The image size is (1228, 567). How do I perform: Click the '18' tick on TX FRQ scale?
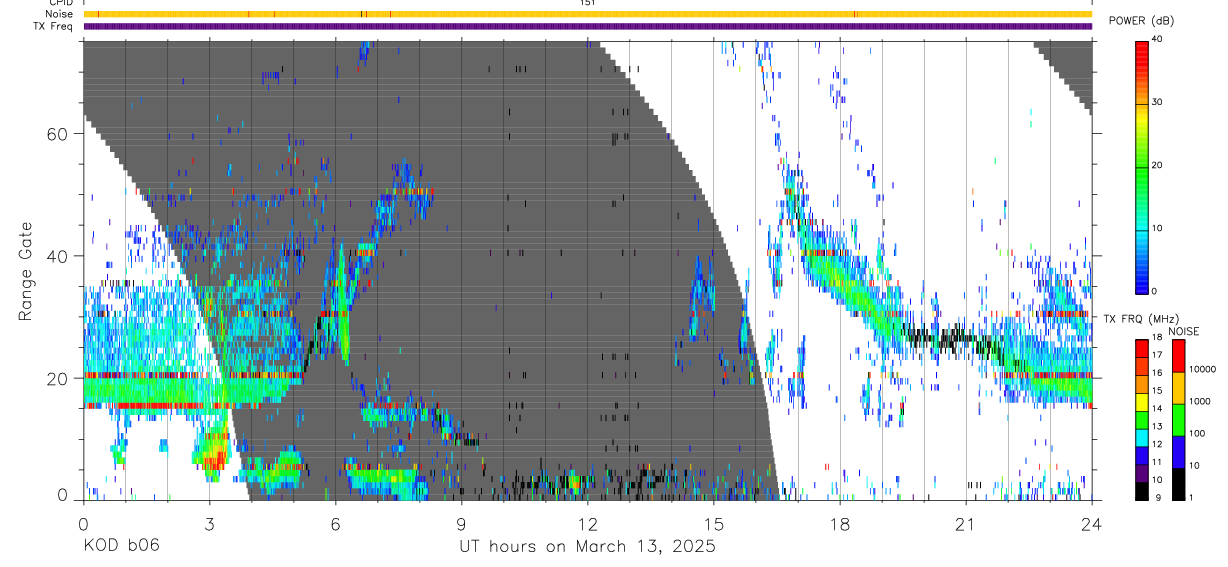click(1158, 339)
